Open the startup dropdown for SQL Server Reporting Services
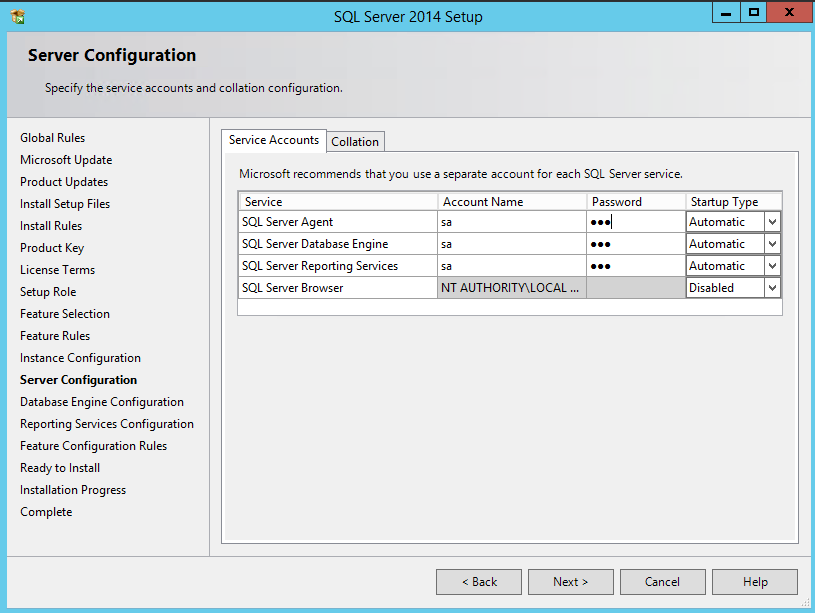 tap(772, 265)
